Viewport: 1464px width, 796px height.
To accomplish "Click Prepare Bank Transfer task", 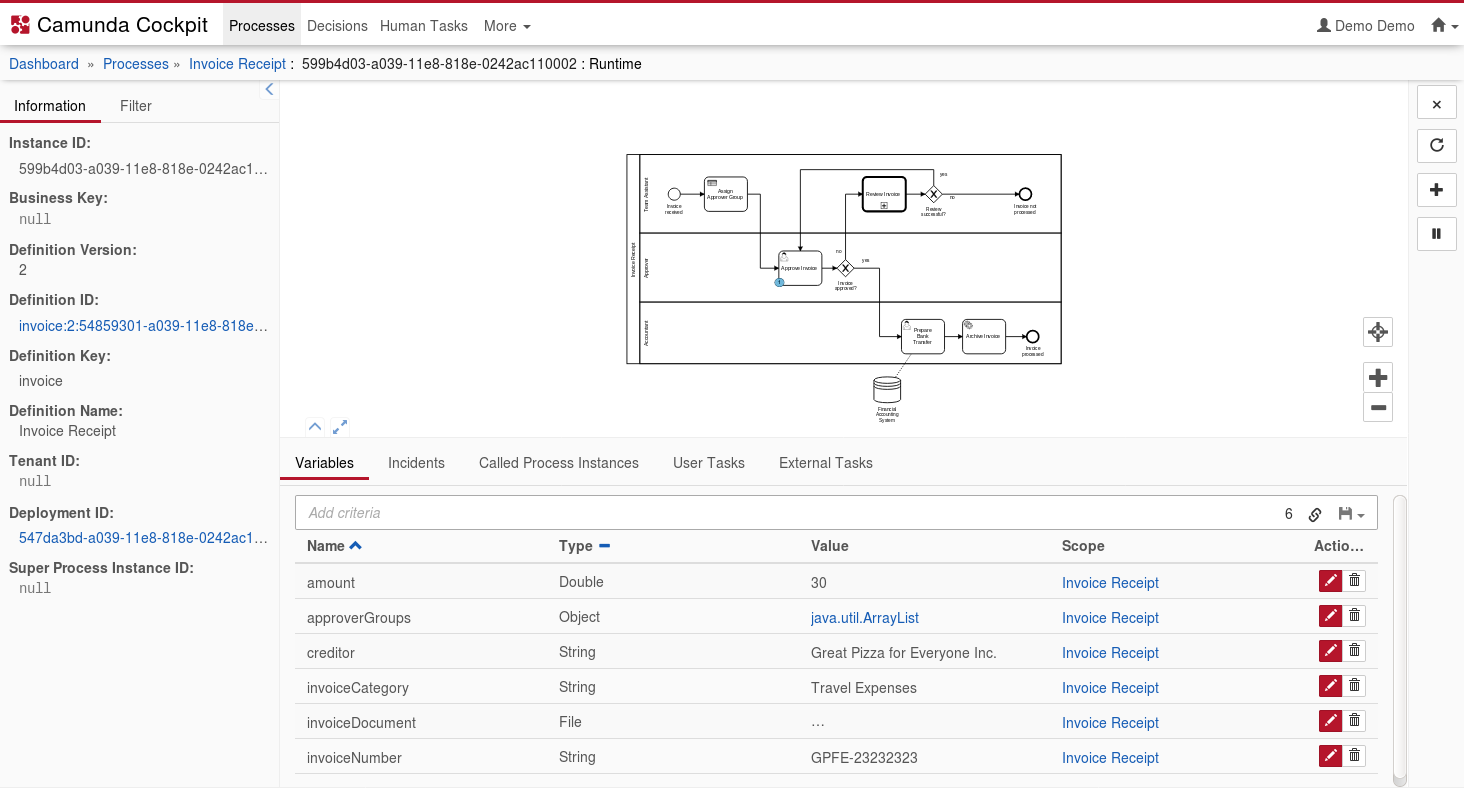I will click(x=923, y=336).
